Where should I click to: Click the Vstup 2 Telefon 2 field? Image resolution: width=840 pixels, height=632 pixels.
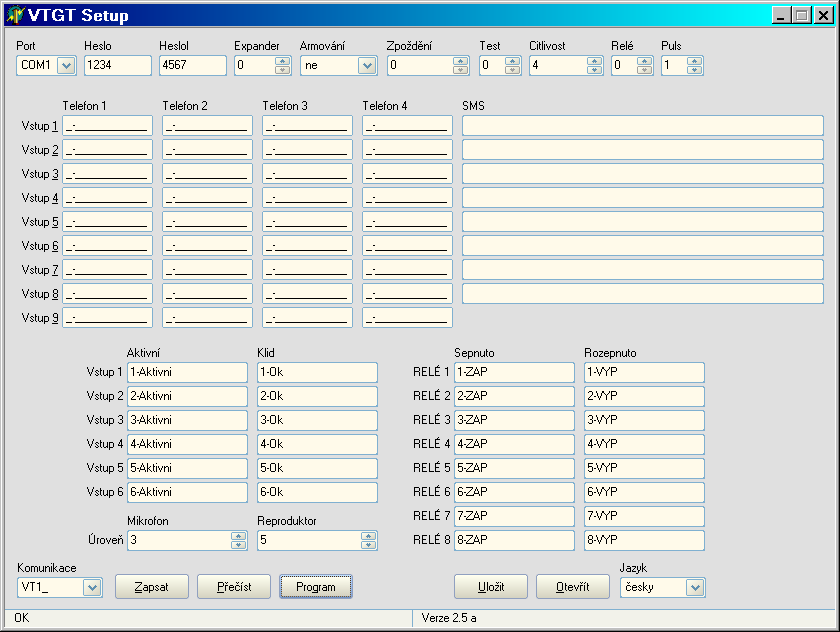pos(207,150)
